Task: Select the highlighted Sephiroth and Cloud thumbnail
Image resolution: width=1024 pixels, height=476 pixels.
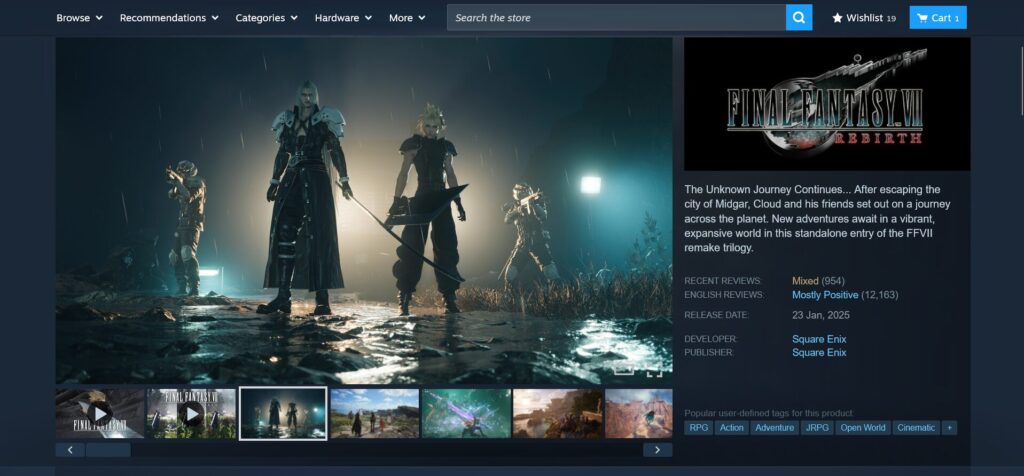Action: tap(283, 413)
